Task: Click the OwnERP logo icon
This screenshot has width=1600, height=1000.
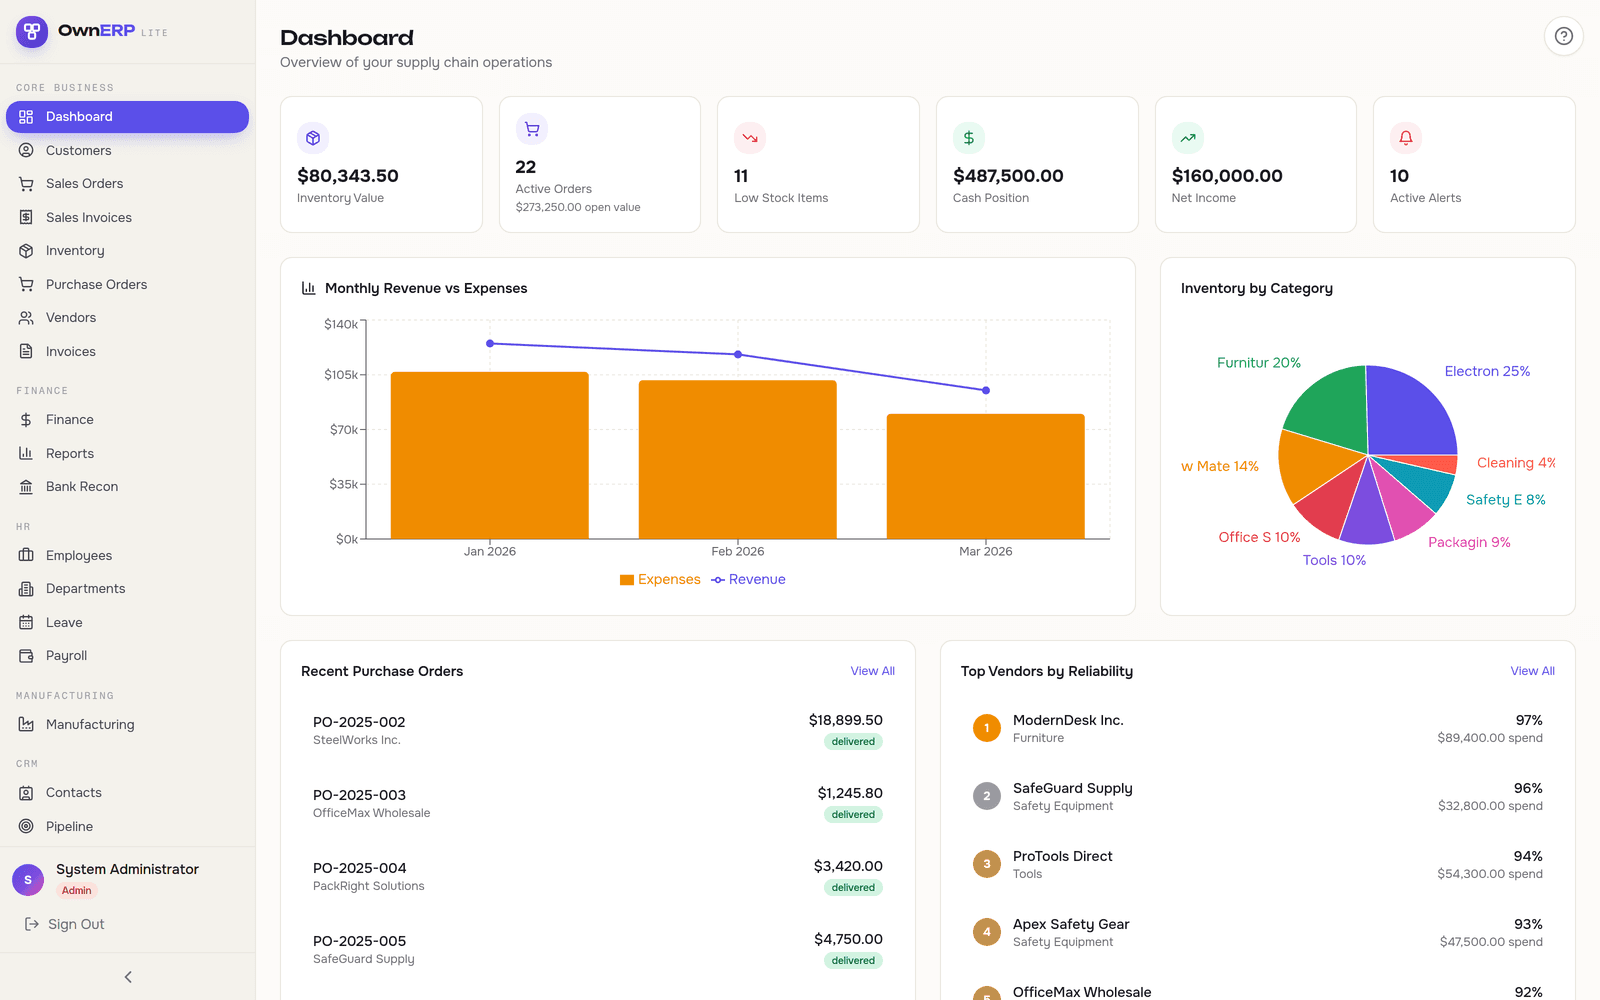Action: click(x=32, y=32)
